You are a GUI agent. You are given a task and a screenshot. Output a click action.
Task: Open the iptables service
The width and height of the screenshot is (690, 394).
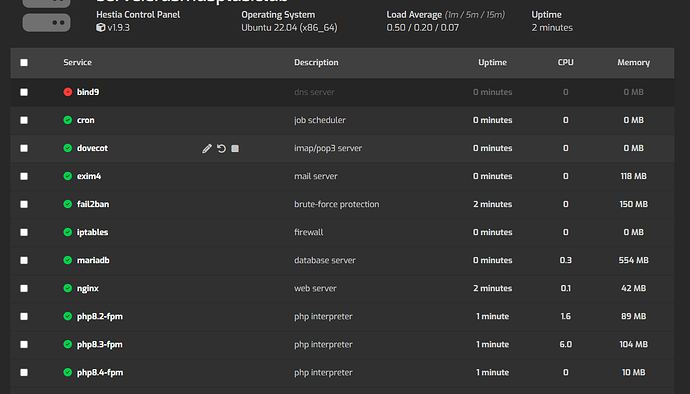pyautogui.click(x=92, y=232)
